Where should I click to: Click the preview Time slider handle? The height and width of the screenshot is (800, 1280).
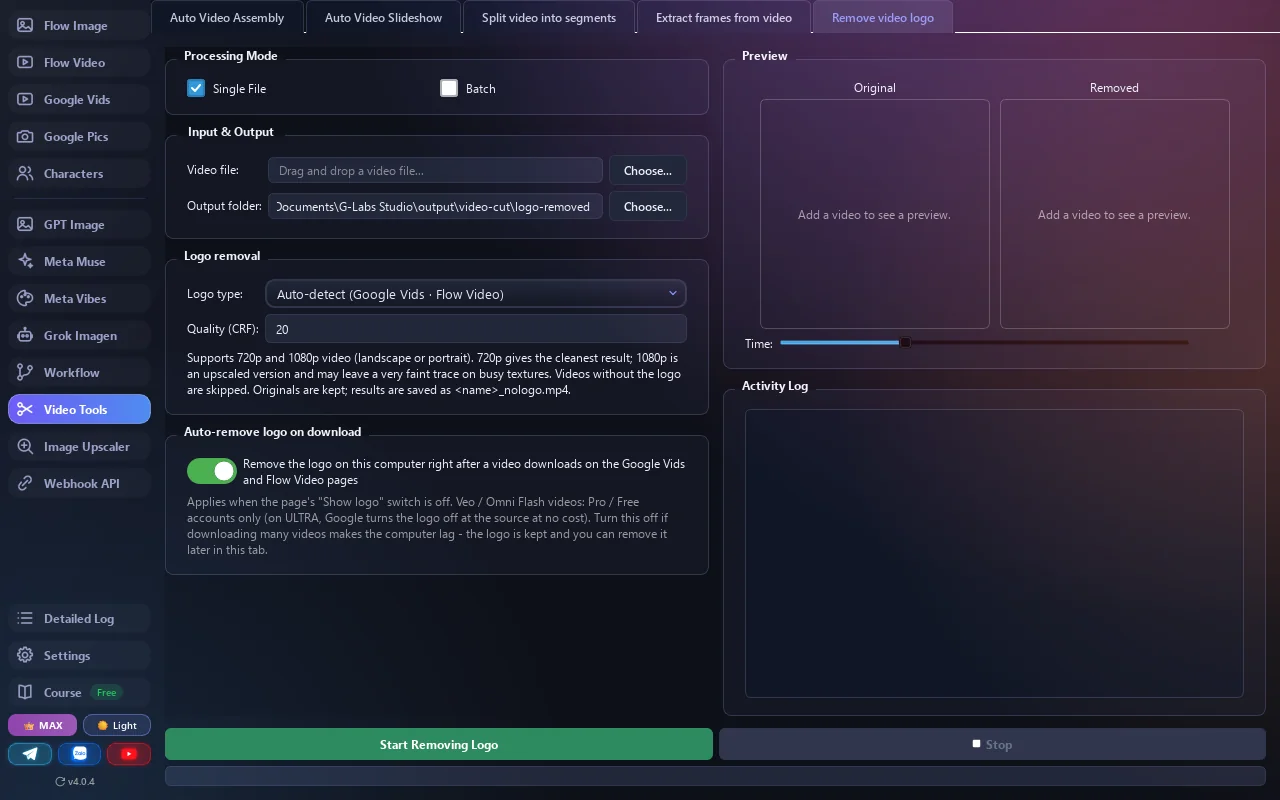[x=905, y=343]
